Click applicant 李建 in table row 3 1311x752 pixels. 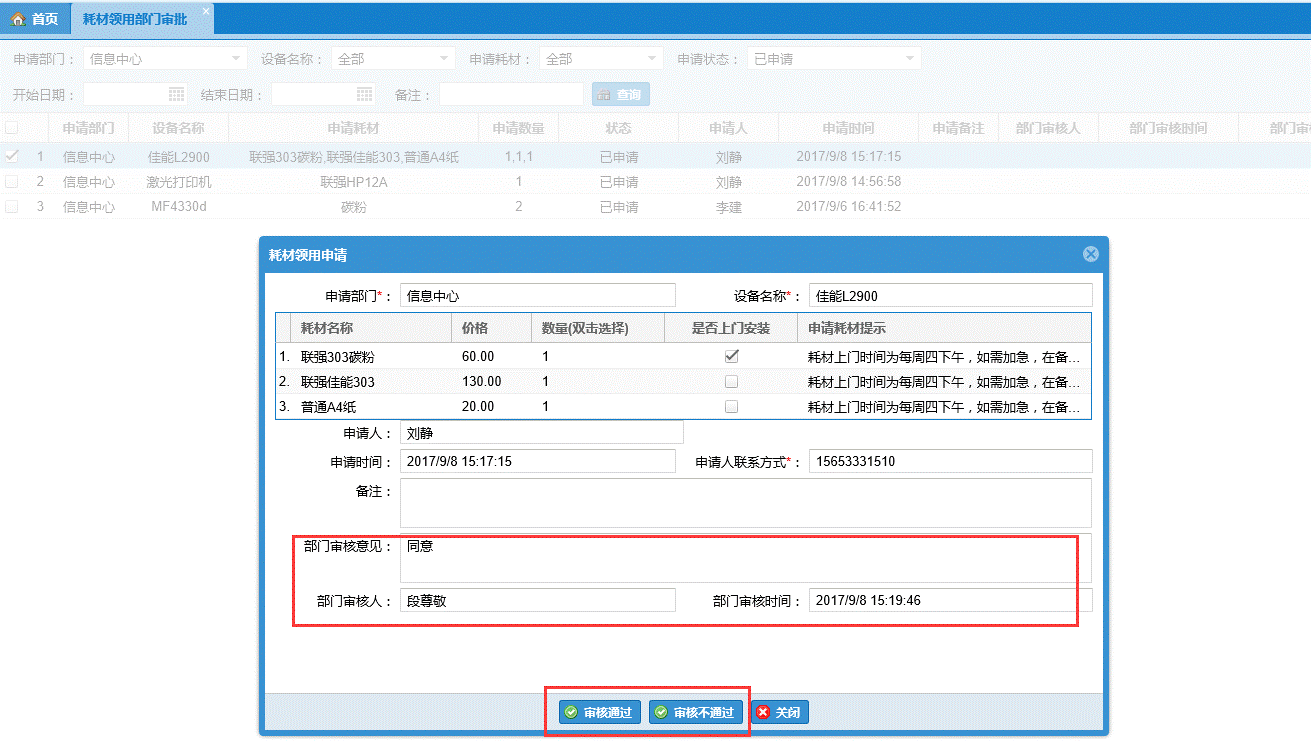pyautogui.click(x=729, y=207)
